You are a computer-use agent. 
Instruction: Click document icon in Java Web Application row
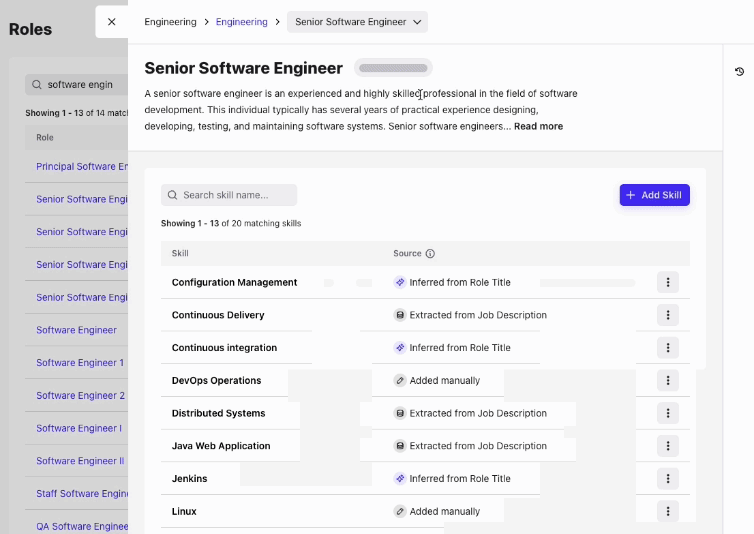coord(400,446)
